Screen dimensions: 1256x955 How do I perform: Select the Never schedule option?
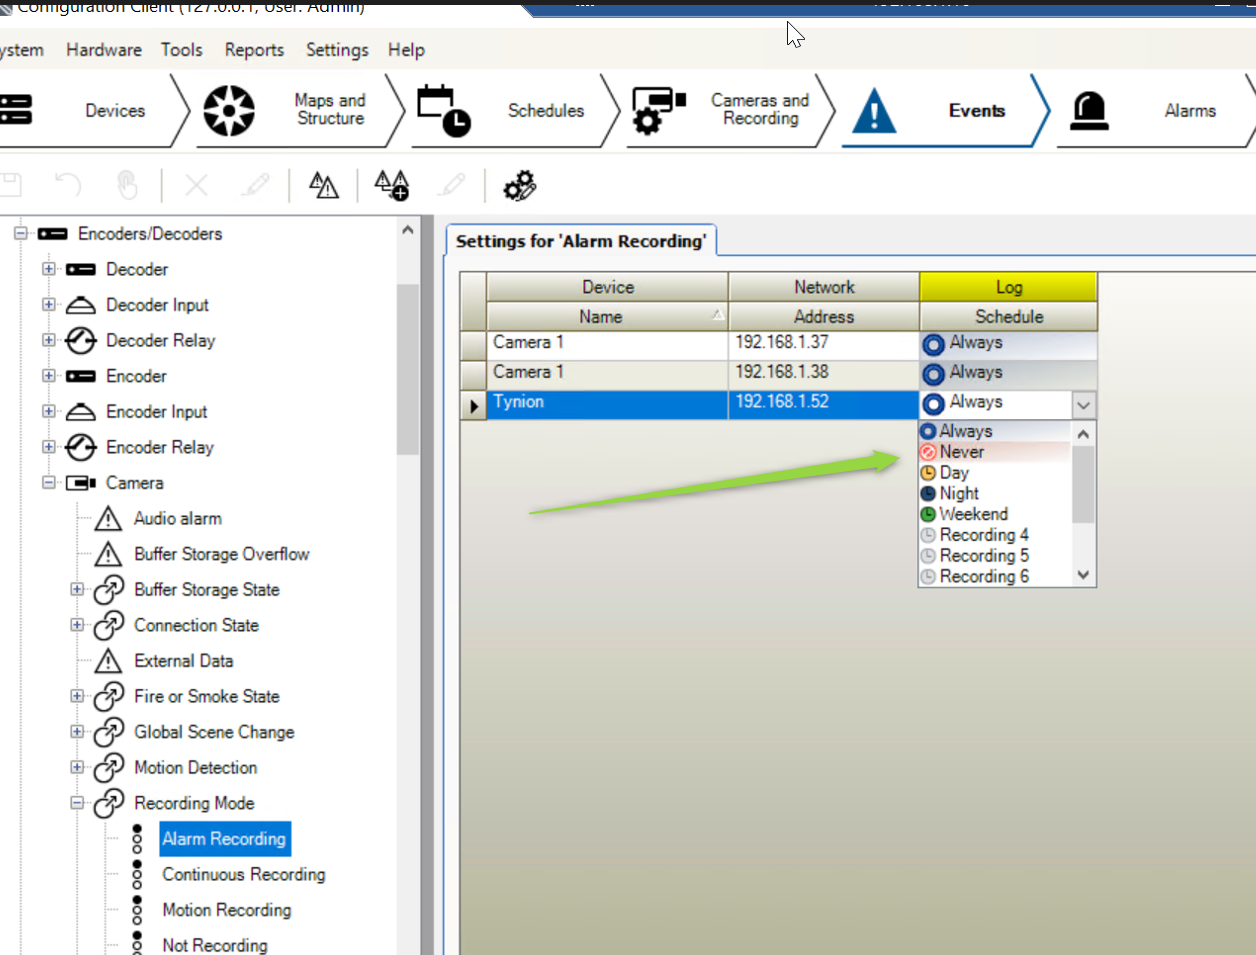[961, 452]
